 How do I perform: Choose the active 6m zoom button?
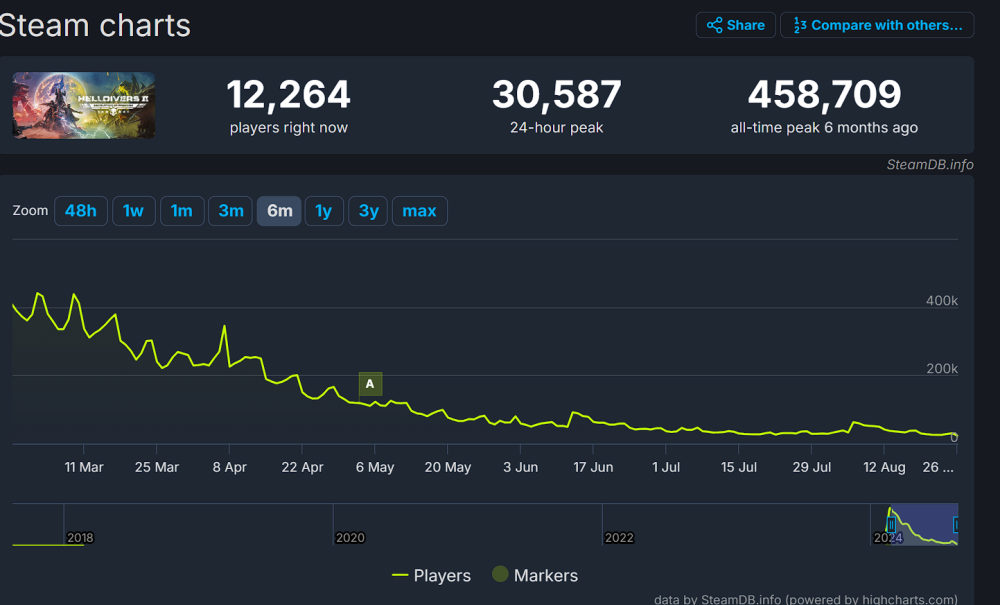[279, 211]
